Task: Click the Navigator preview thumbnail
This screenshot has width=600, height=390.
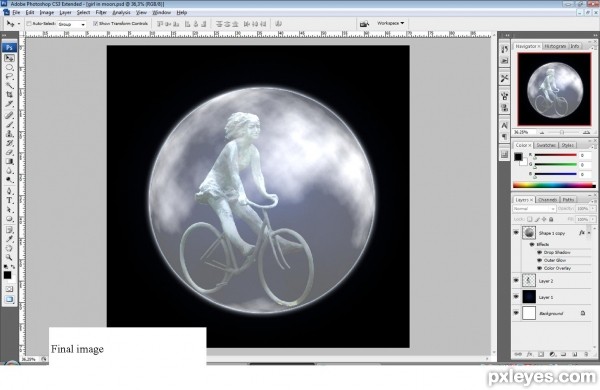Action: [554, 89]
